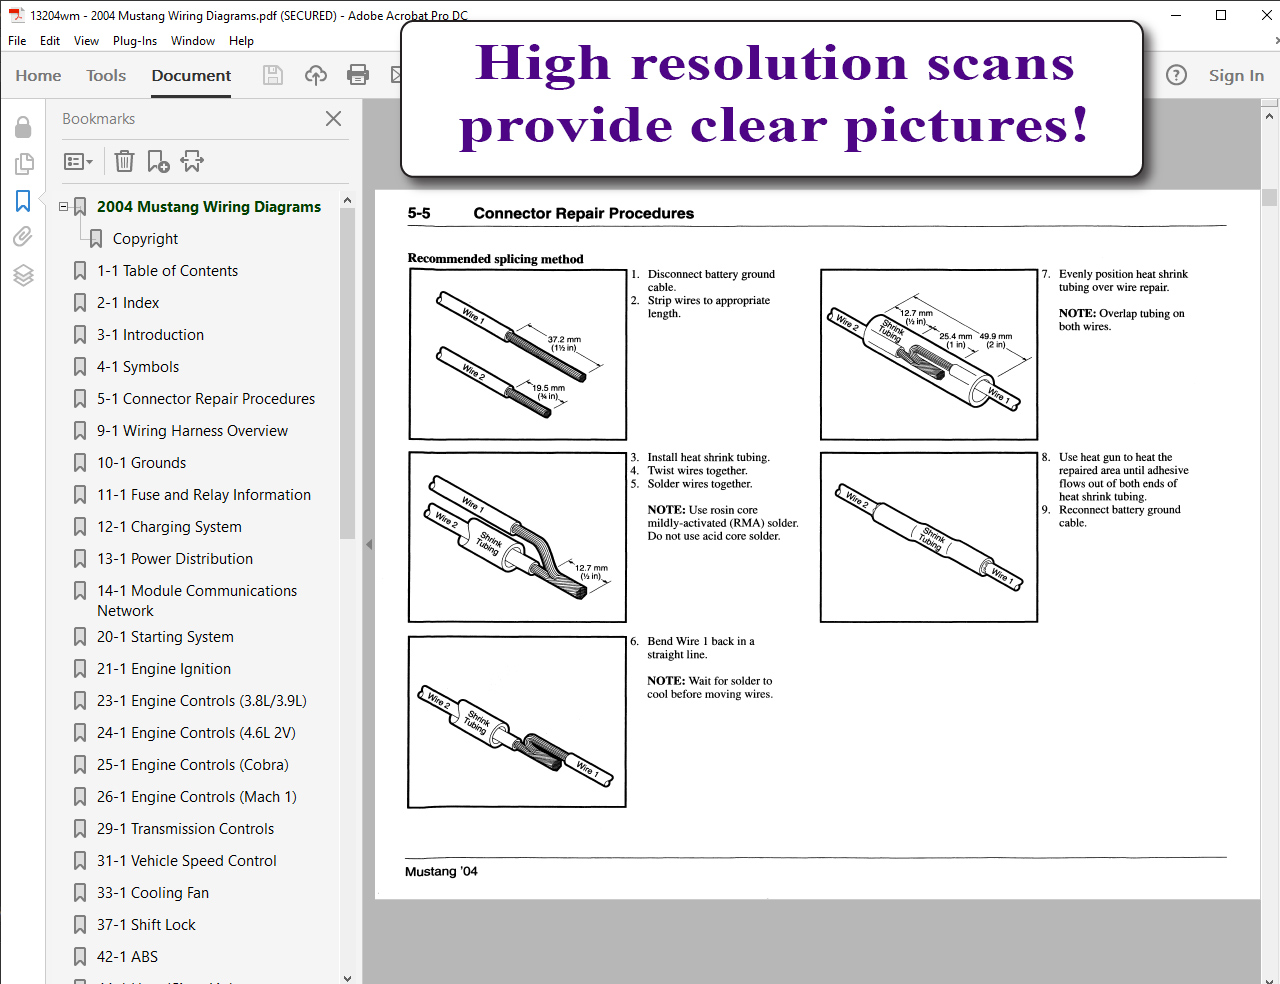Open the Help question mark icon
The width and height of the screenshot is (1280, 984).
tap(1177, 75)
